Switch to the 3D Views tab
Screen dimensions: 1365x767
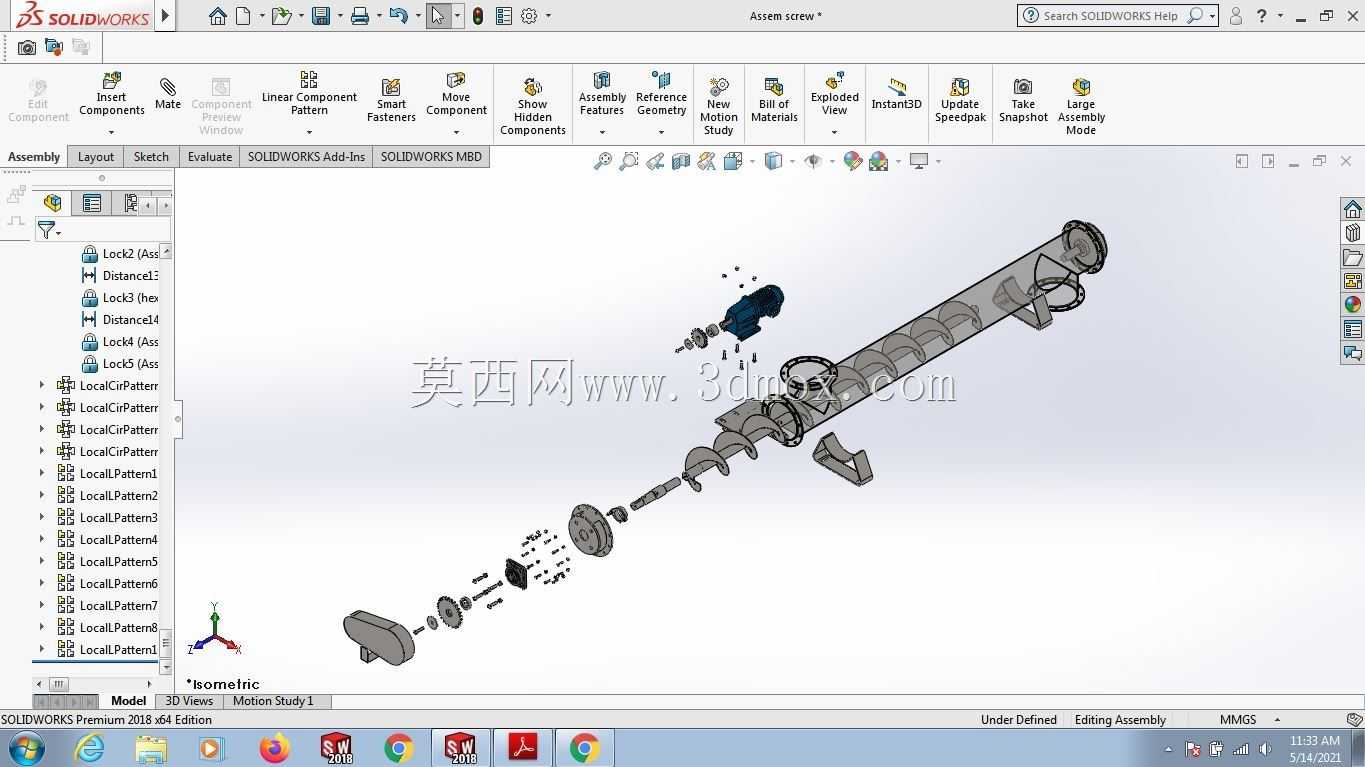(189, 701)
